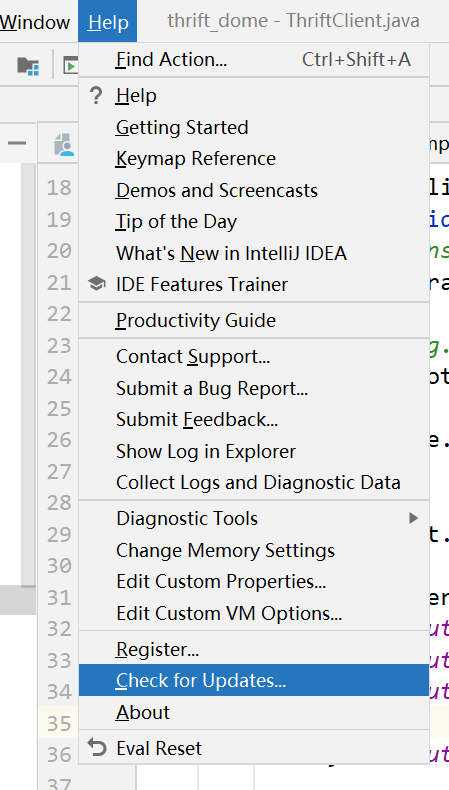This screenshot has width=449, height=790.
Task: Open the Help menu in menu bar
Action: [107, 21]
